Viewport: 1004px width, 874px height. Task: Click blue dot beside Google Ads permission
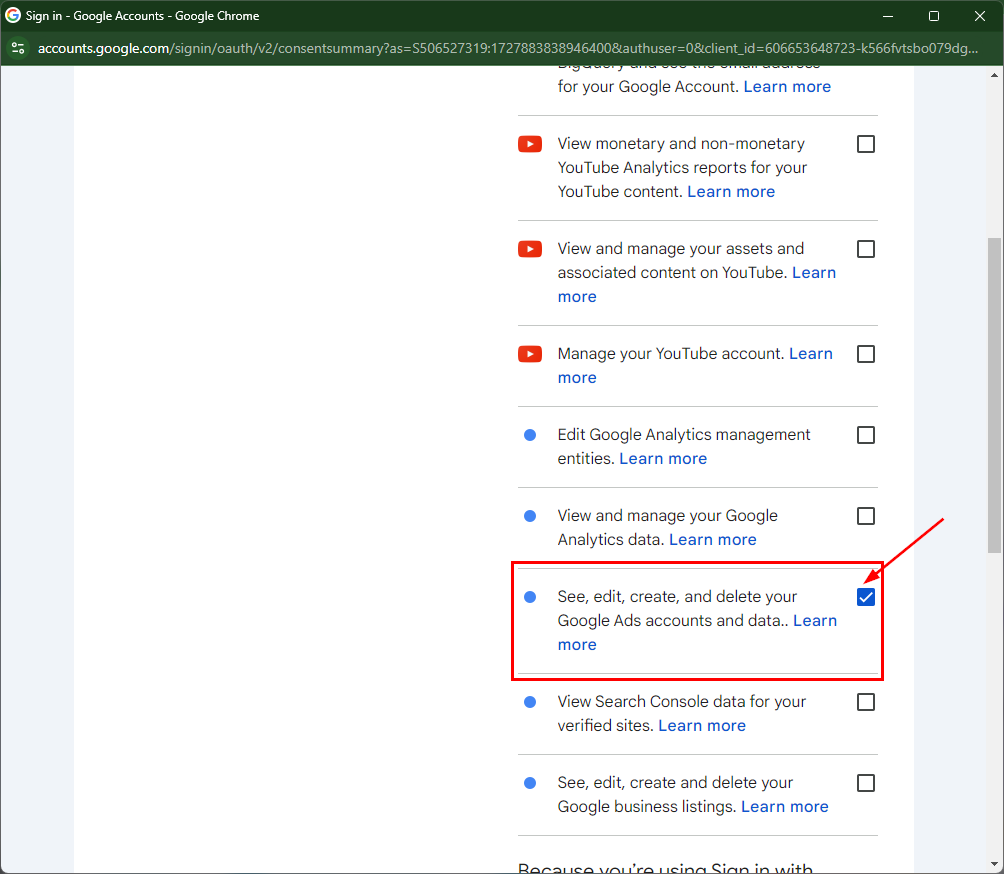coord(530,597)
